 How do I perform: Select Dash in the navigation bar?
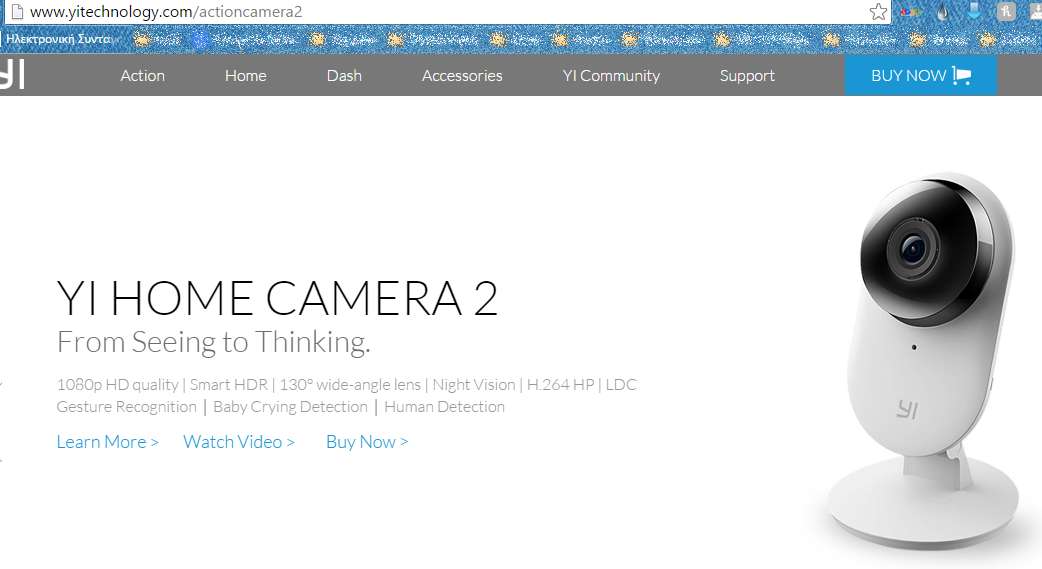tap(344, 76)
